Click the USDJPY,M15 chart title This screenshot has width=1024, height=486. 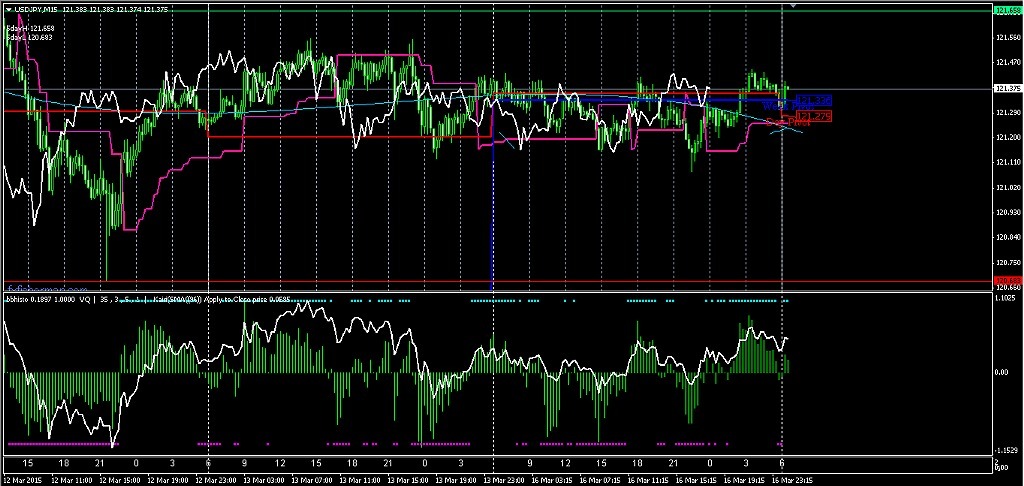click(x=33, y=9)
